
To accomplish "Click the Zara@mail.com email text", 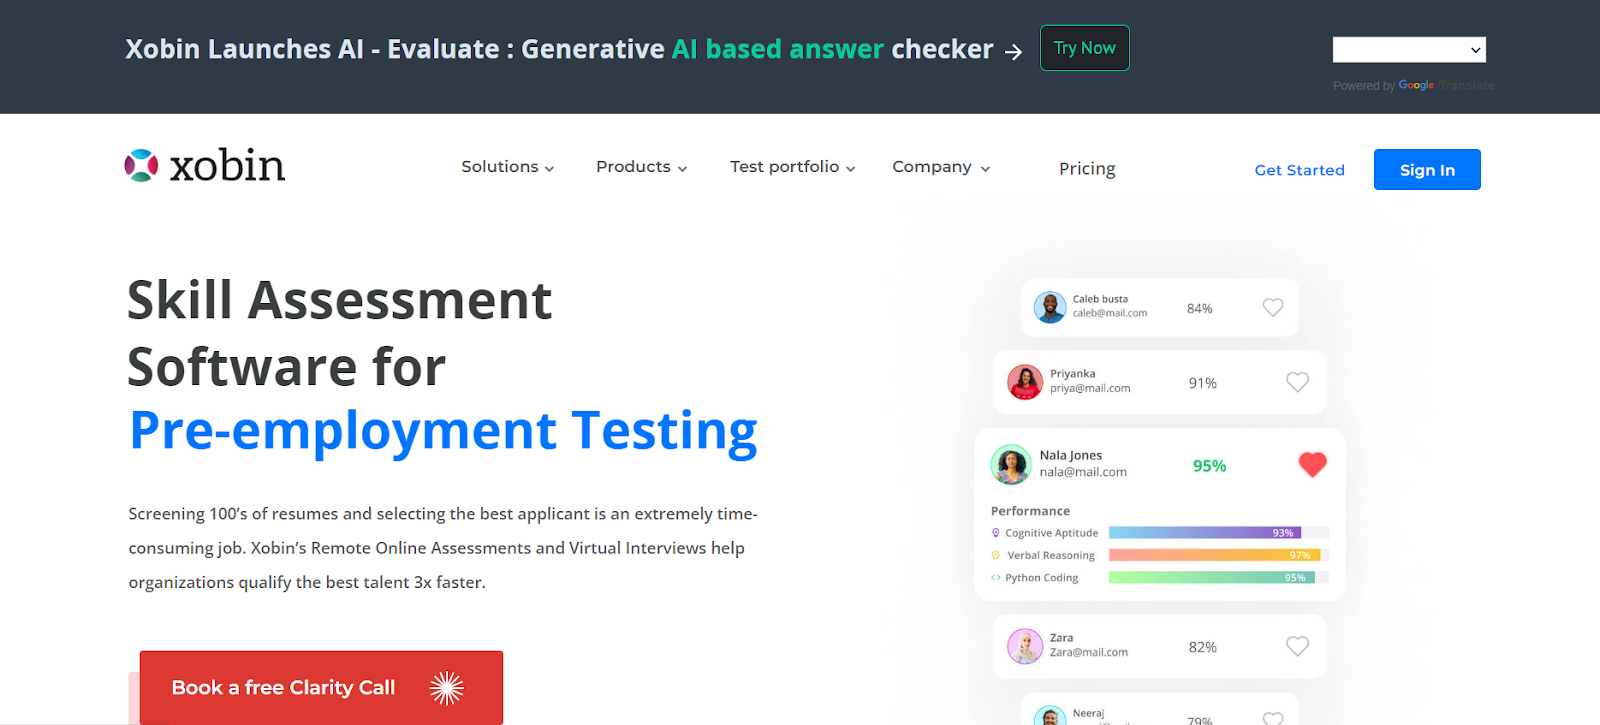I will (x=1089, y=652).
